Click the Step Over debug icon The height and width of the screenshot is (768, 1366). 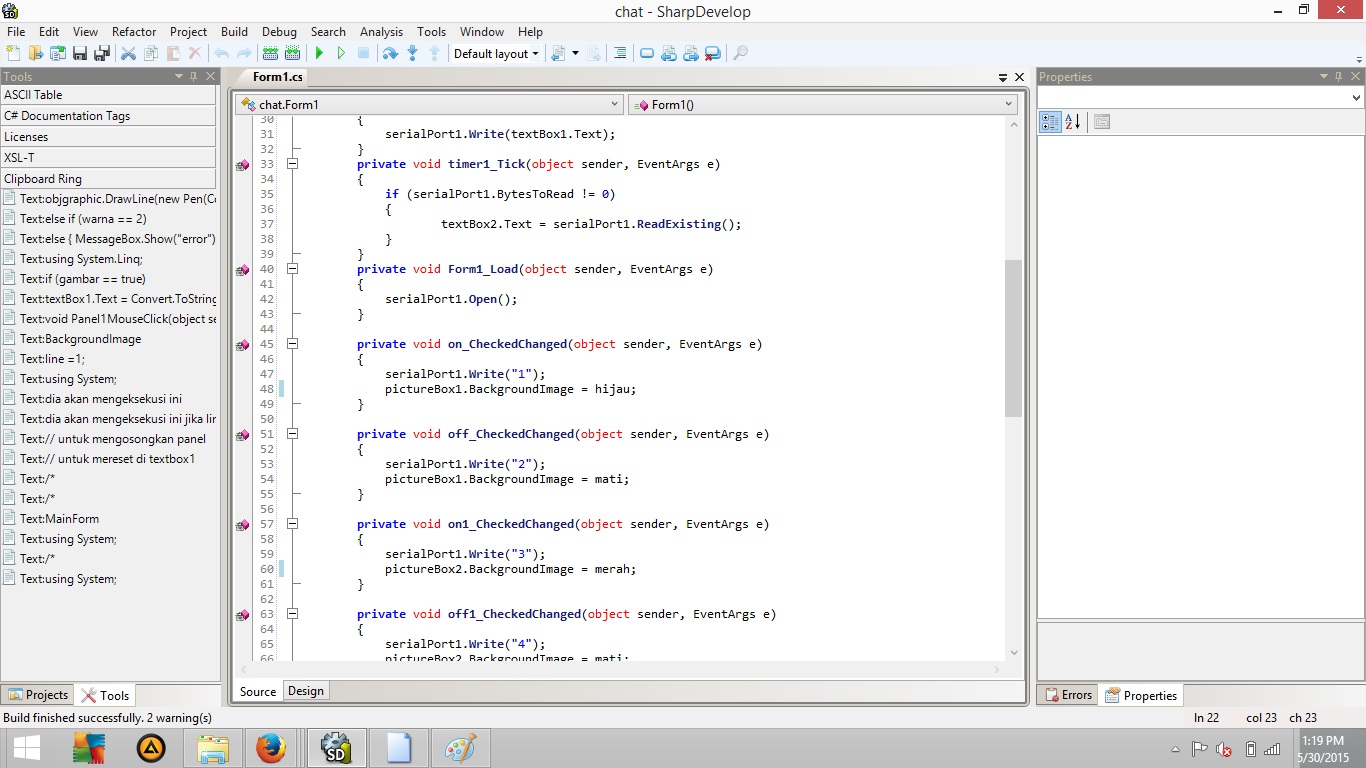pyautogui.click(x=390, y=53)
